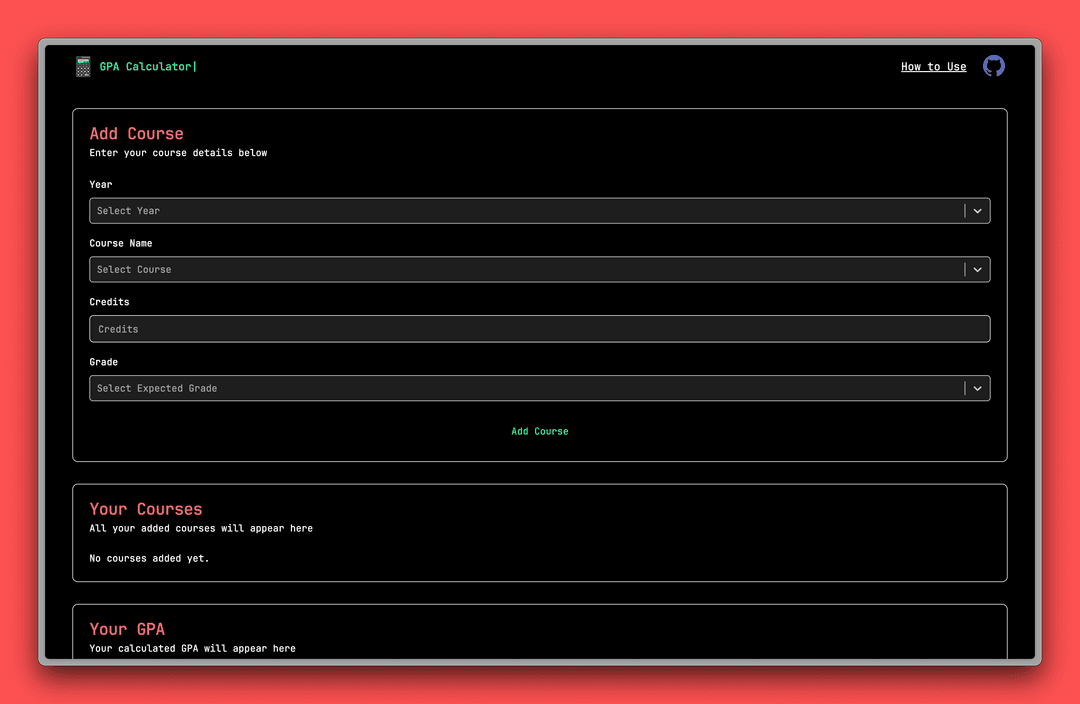This screenshot has height=704, width=1080.
Task: Click 'All your added courses will appear here'
Action: click(x=201, y=528)
